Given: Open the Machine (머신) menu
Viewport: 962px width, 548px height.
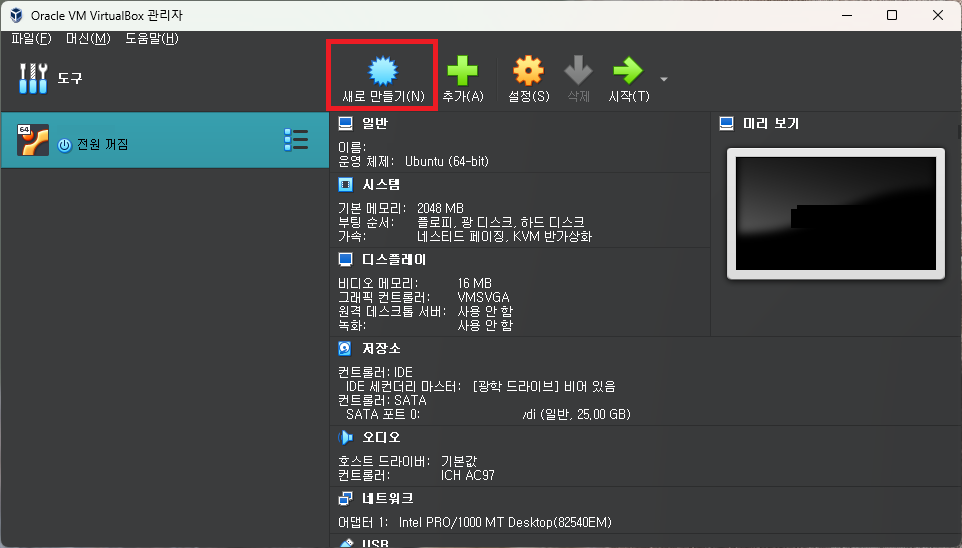Looking at the screenshot, I should [88, 39].
